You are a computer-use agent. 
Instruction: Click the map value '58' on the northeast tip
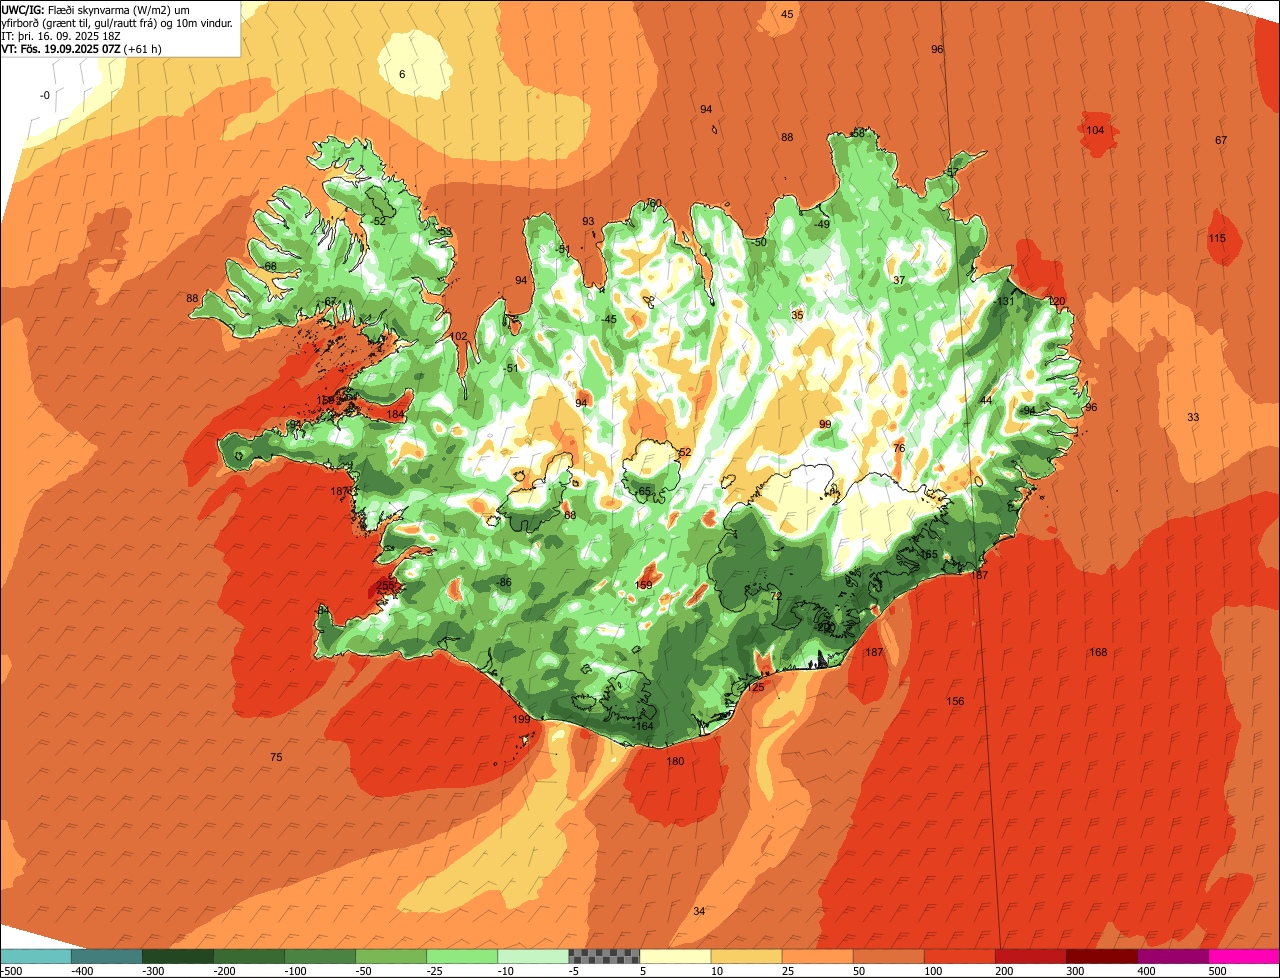point(858,132)
